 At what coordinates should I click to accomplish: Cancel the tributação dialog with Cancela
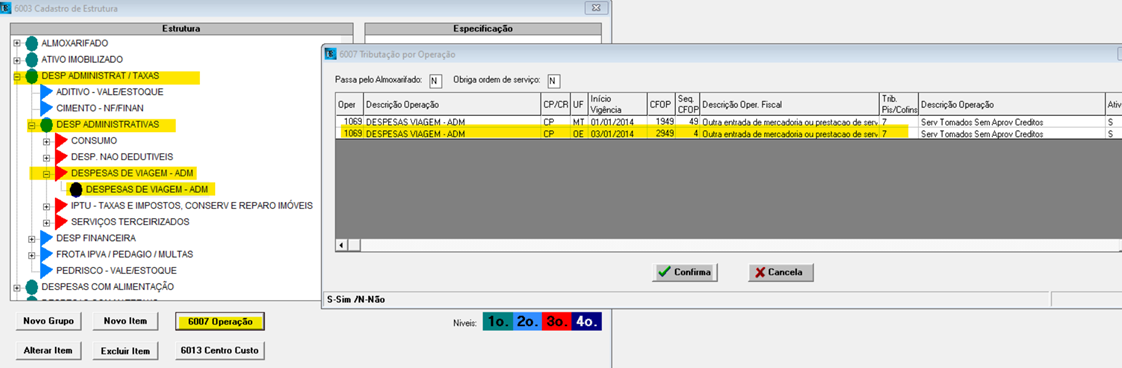tap(780, 272)
